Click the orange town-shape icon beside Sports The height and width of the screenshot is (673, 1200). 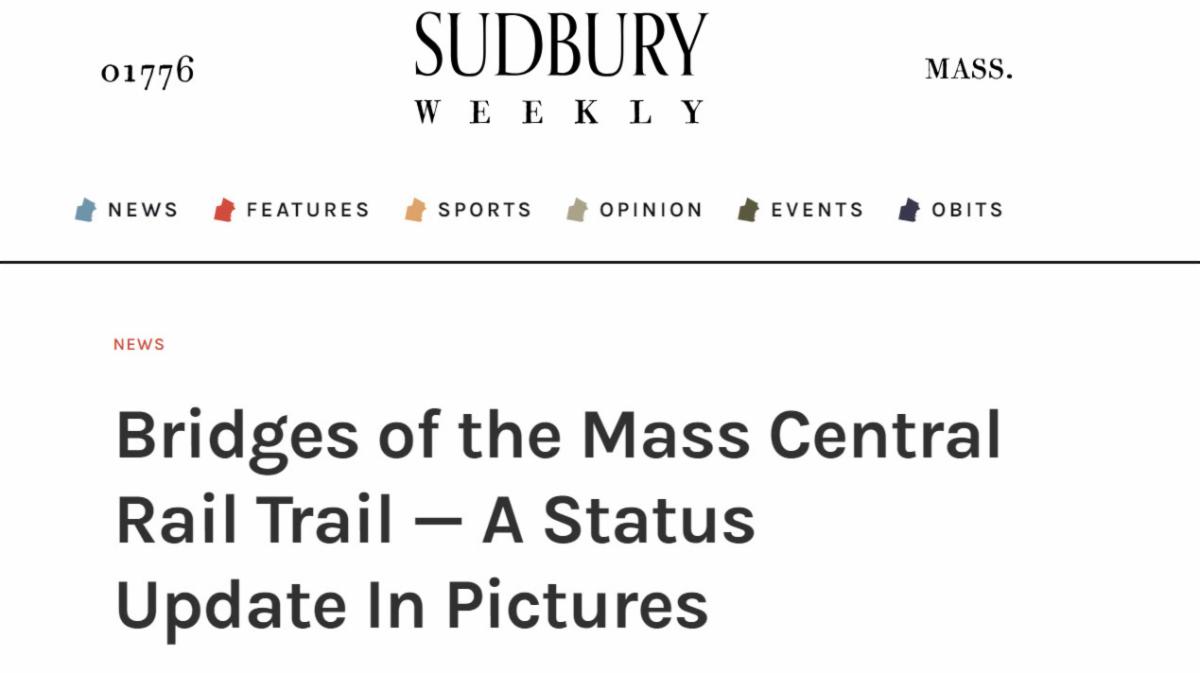click(x=415, y=210)
